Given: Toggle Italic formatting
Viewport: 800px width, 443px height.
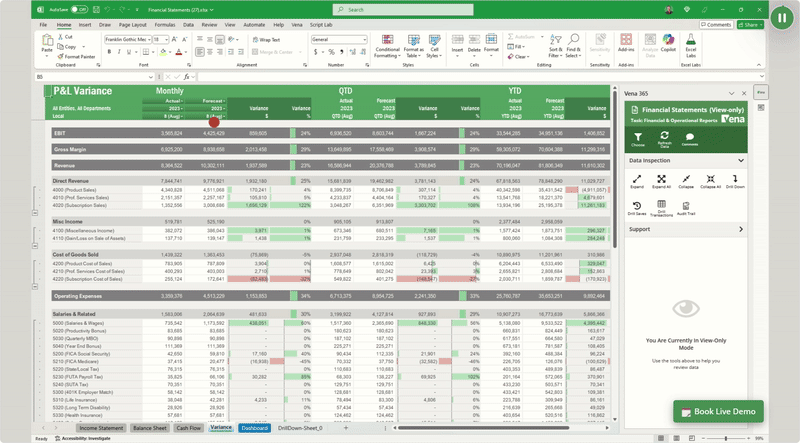Looking at the screenshot, I should pos(119,52).
